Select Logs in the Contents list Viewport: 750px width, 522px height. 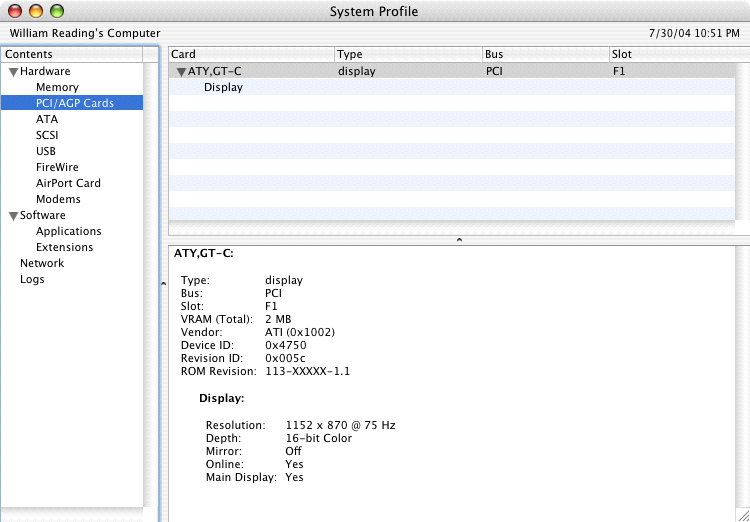point(32,279)
